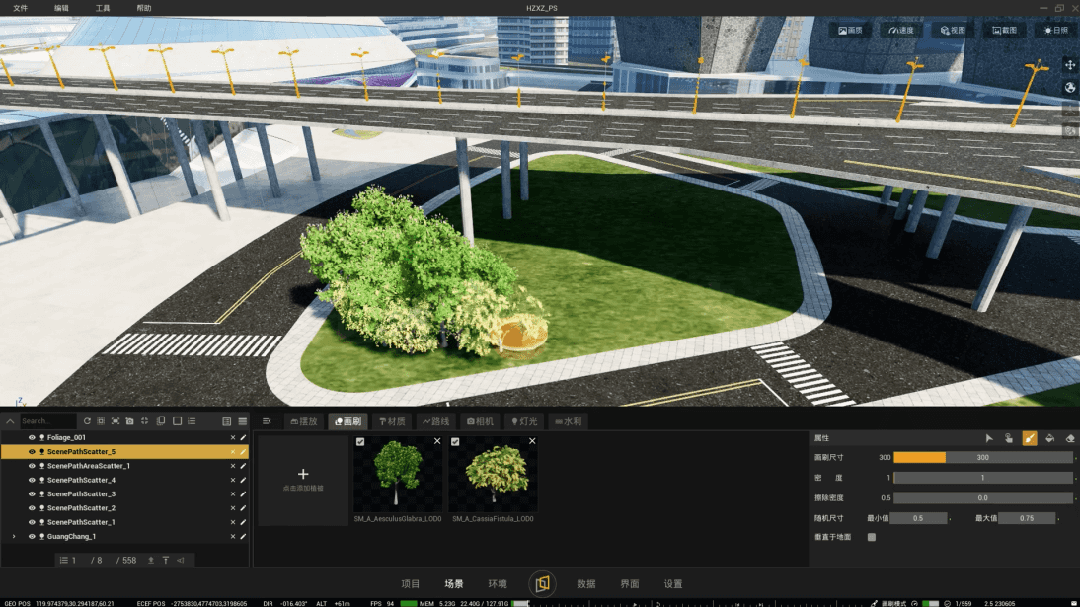
Task: Go to the 项目 bottom tab
Action: click(411, 584)
